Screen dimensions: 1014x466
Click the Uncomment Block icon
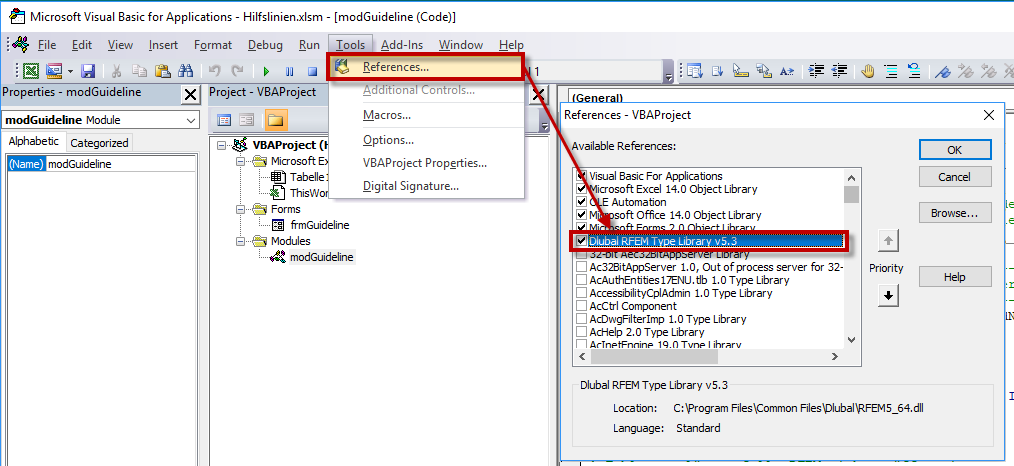tap(914, 71)
